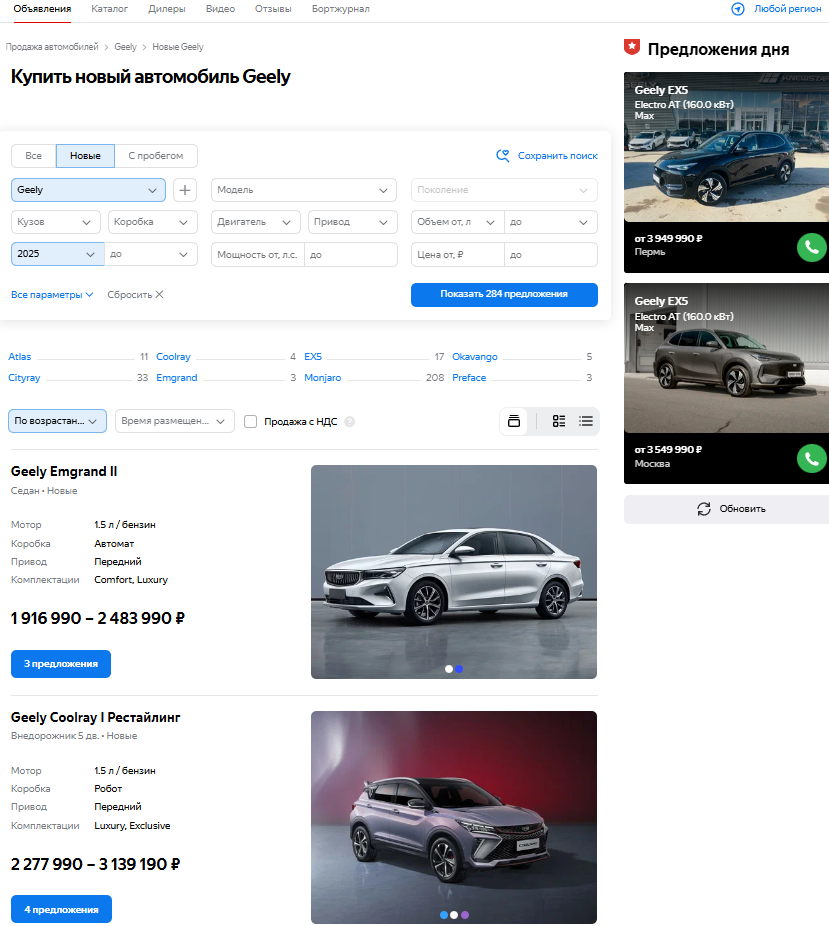The image size is (829, 926).
Task: Select the blue color dot on Emgrand photo
Action: click(459, 669)
